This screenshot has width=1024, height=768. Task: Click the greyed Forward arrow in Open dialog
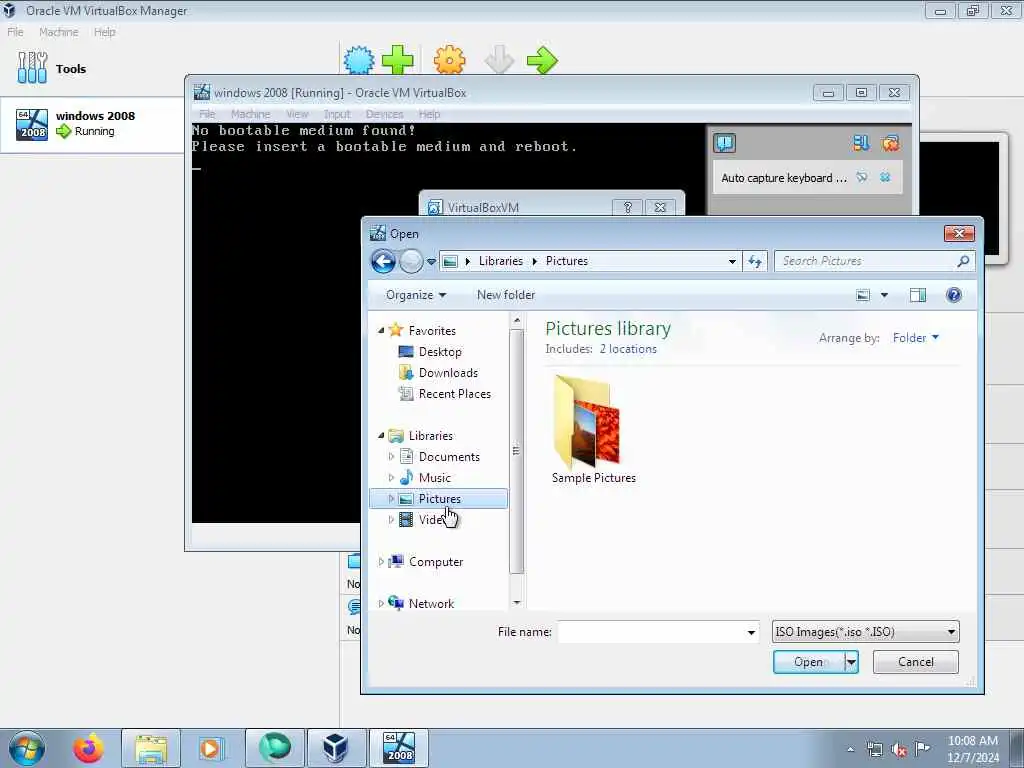click(x=411, y=261)
